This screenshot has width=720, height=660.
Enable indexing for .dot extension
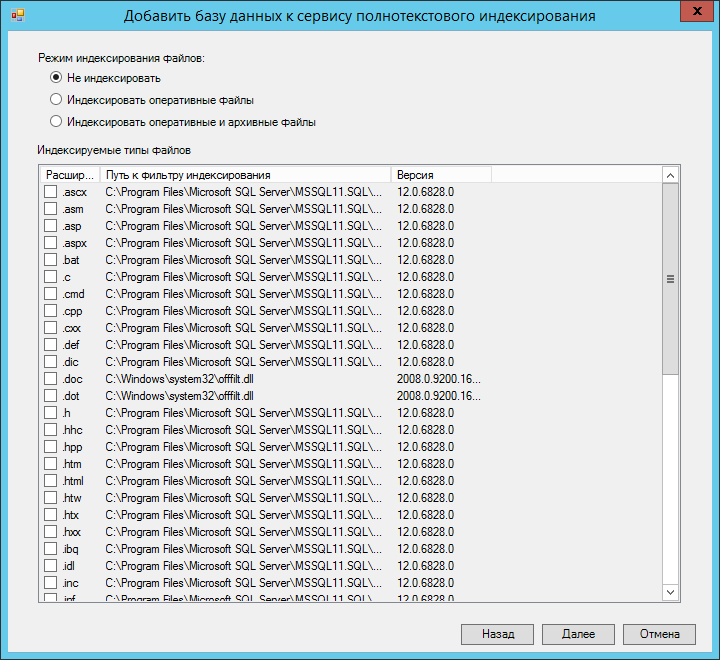[x=51, y=396]
